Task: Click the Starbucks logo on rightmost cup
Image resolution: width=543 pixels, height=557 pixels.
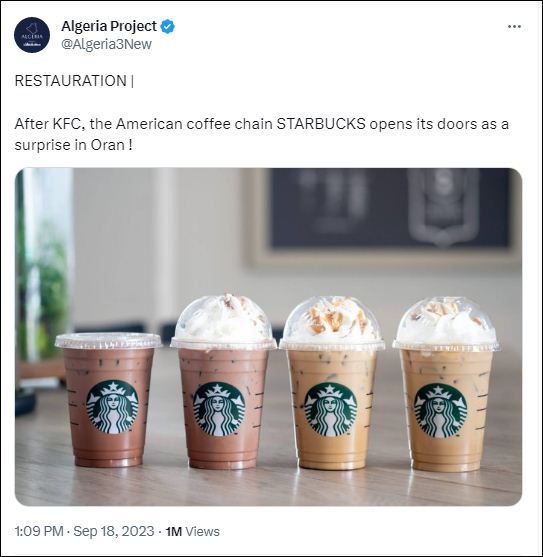Action: (x=440, y=411)
